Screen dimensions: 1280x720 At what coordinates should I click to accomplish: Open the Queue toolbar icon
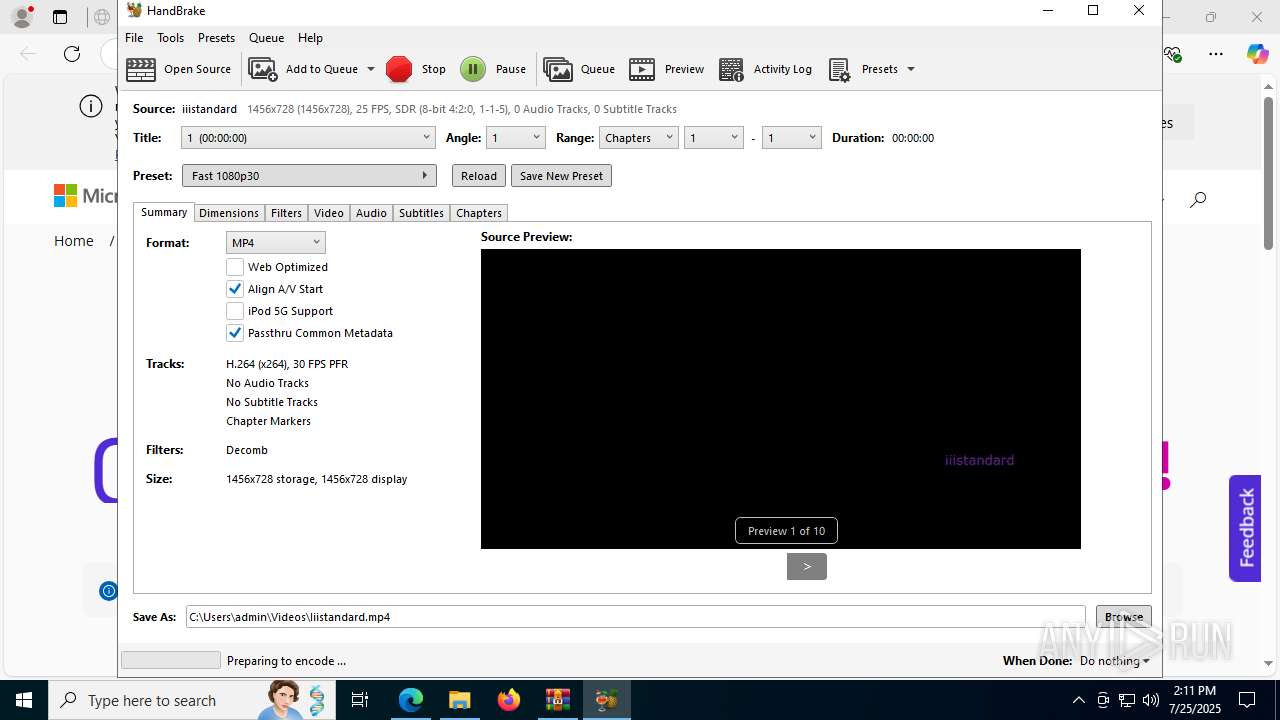pyautogui.click(x=558, y=69)
